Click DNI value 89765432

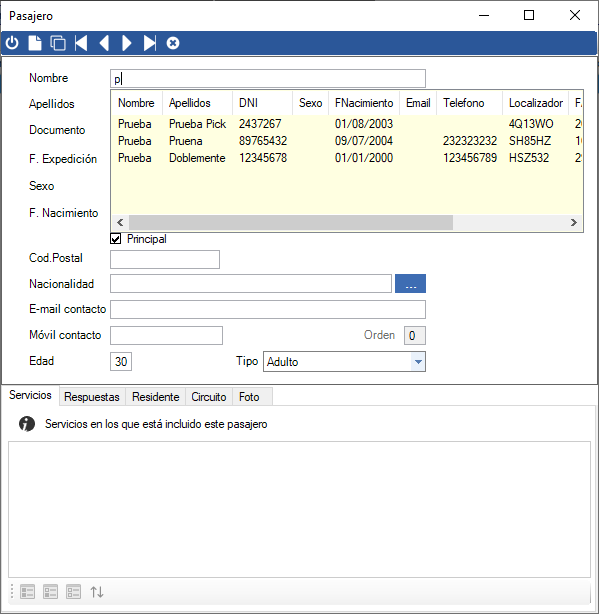click(x=263, y=141)
